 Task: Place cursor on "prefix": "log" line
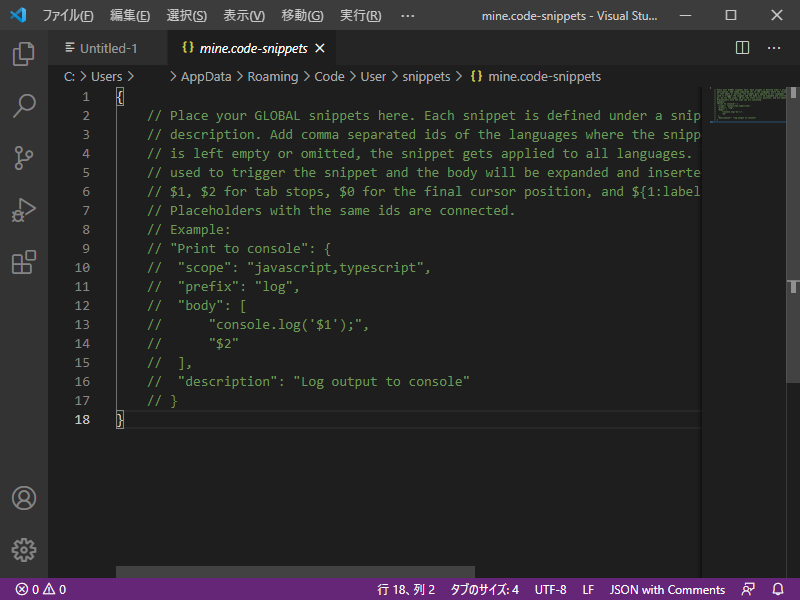pos(223,287)
